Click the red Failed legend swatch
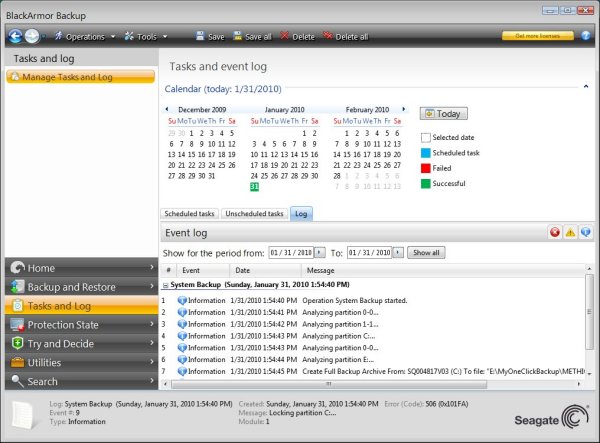 point(426,168)
